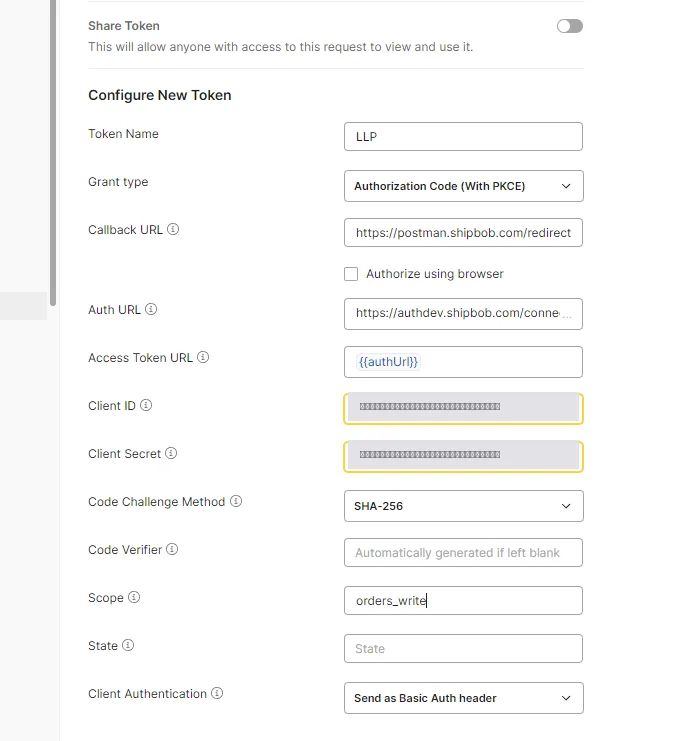The image size is (700, 741).
Task: Click the Scope info icon
Action: click(134, 597)
